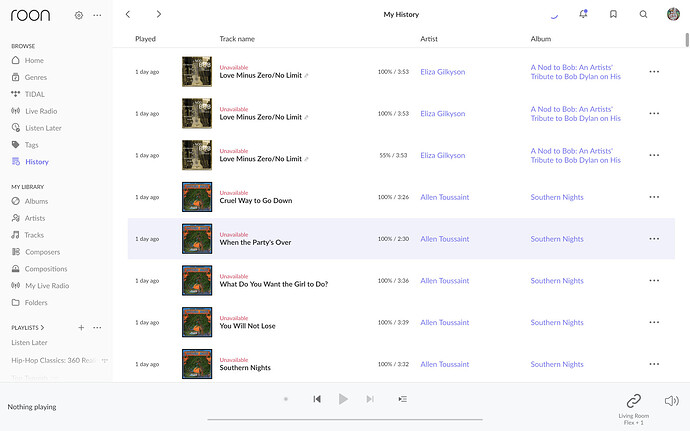Open Living Room zone link icon
Image resolution: width=690 pixels, height=431 pixels.
[633, 400]
